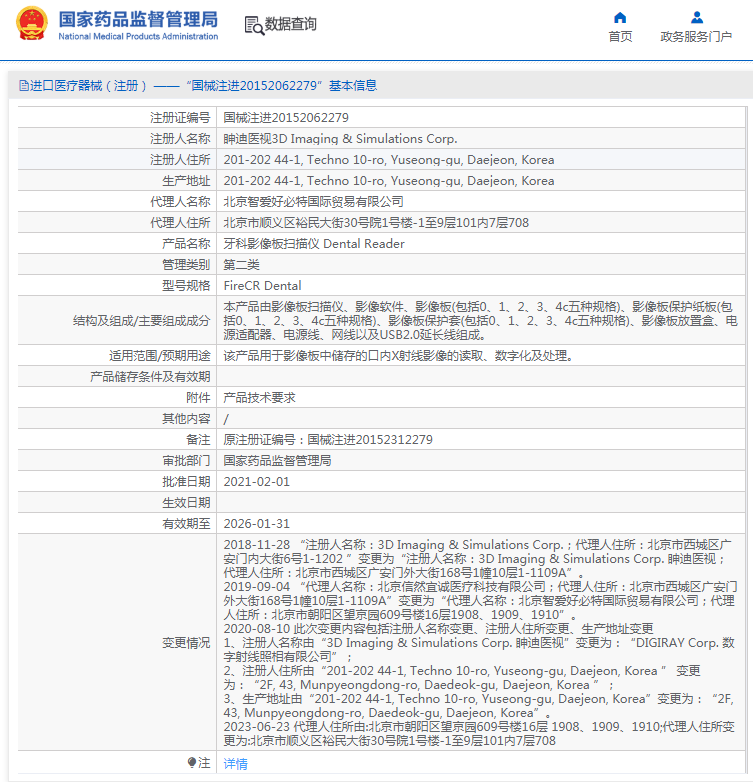Click the 变更情况 row label
The height and width of the screenshot is (782, 753).
click(186, 642)
